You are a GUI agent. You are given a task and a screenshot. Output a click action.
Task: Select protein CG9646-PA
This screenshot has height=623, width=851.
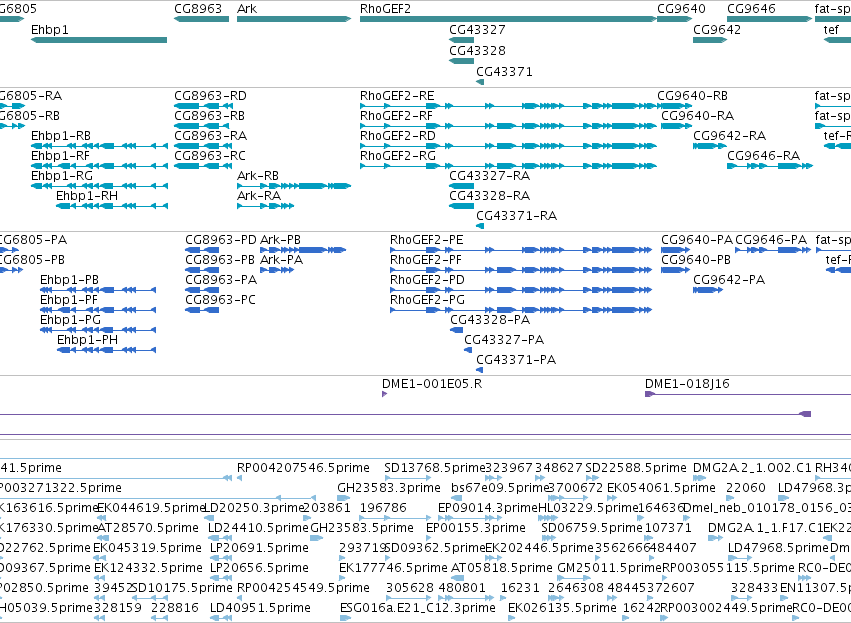click(x=773, y=250)
